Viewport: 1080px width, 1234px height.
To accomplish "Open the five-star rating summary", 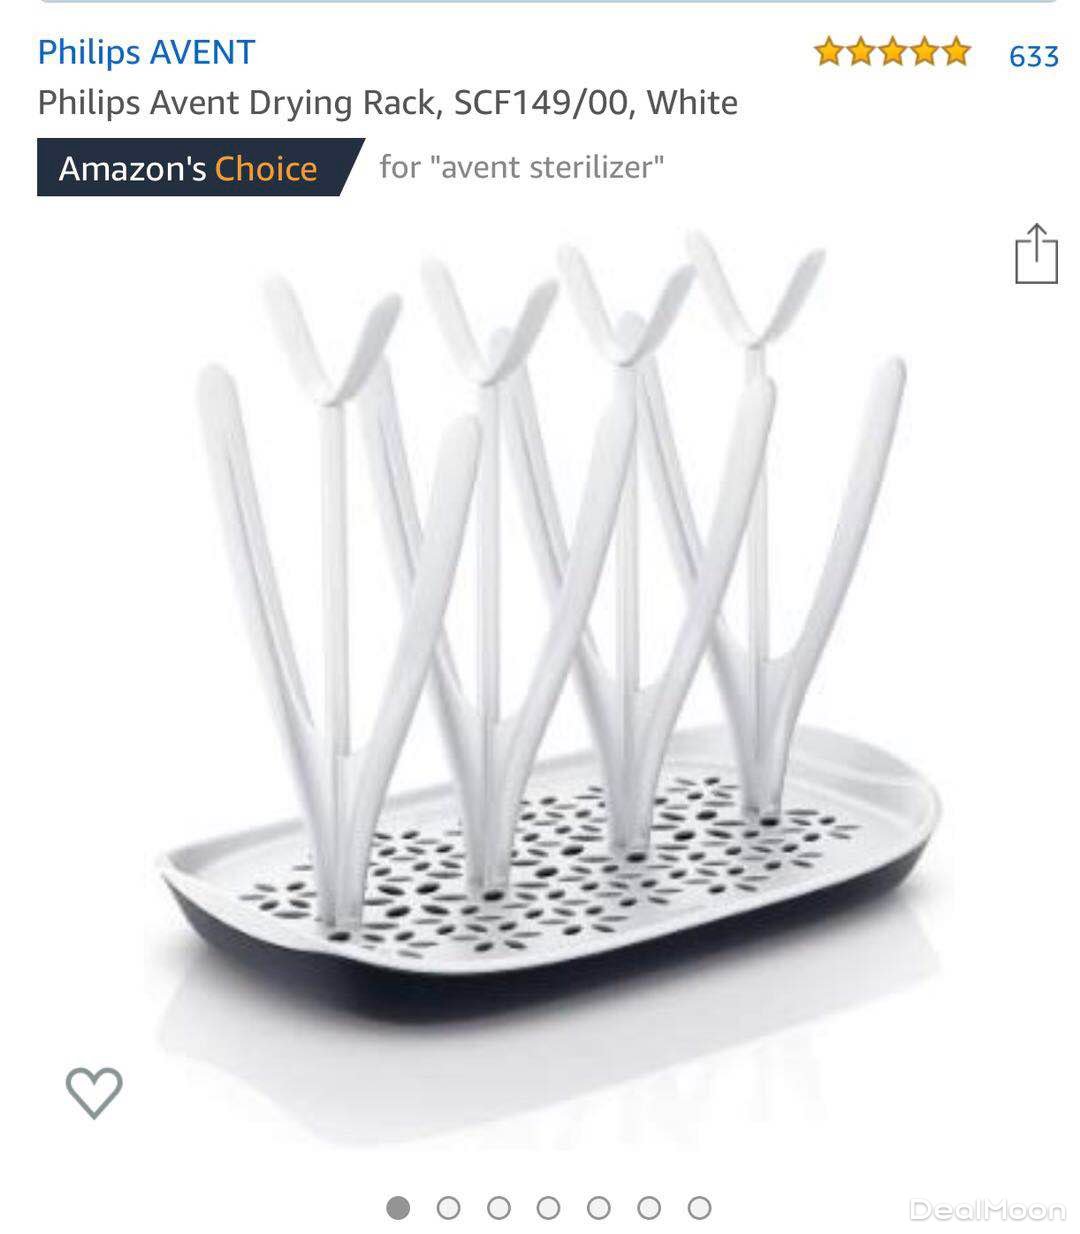I will click(x=892, y=52).
